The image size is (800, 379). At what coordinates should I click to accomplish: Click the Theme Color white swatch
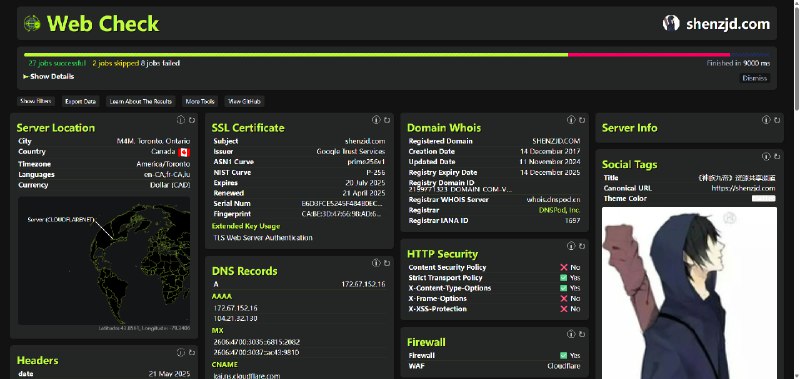pos(763,198)
